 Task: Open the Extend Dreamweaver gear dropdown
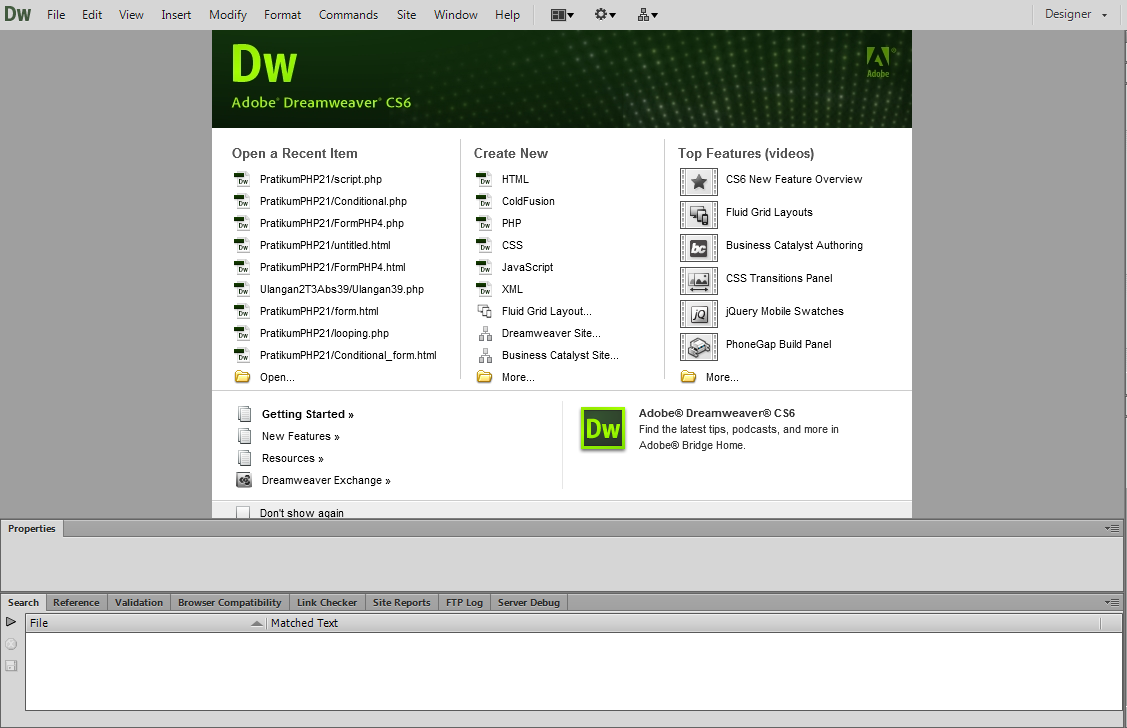pyautogui.click(x=604, y=14)
